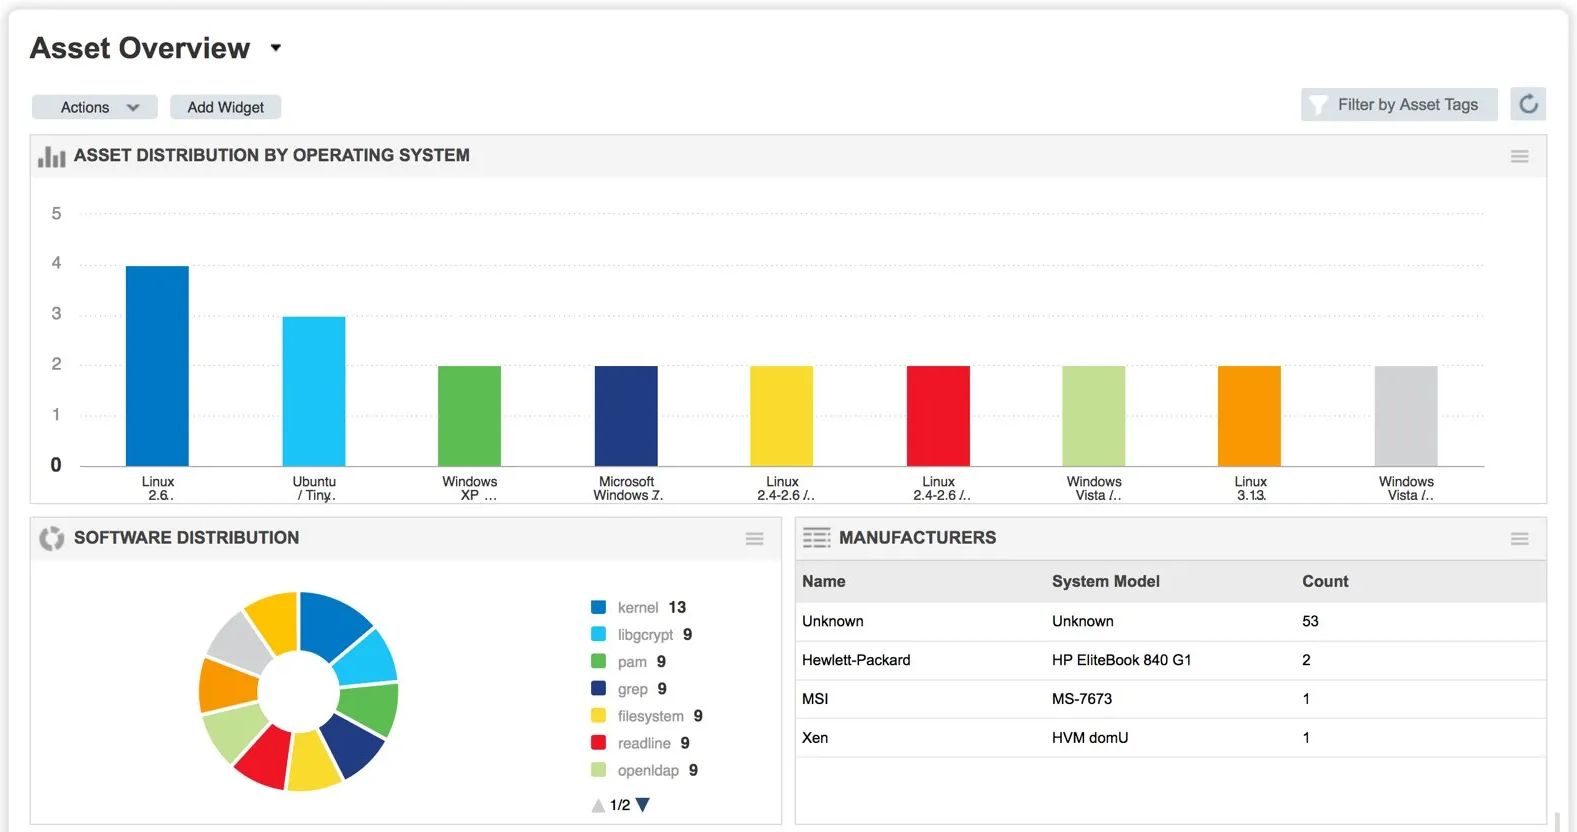Open the Manufacturers widget menu icon
Viewport: 1577px width, 832px height.
click(1519, 539)
